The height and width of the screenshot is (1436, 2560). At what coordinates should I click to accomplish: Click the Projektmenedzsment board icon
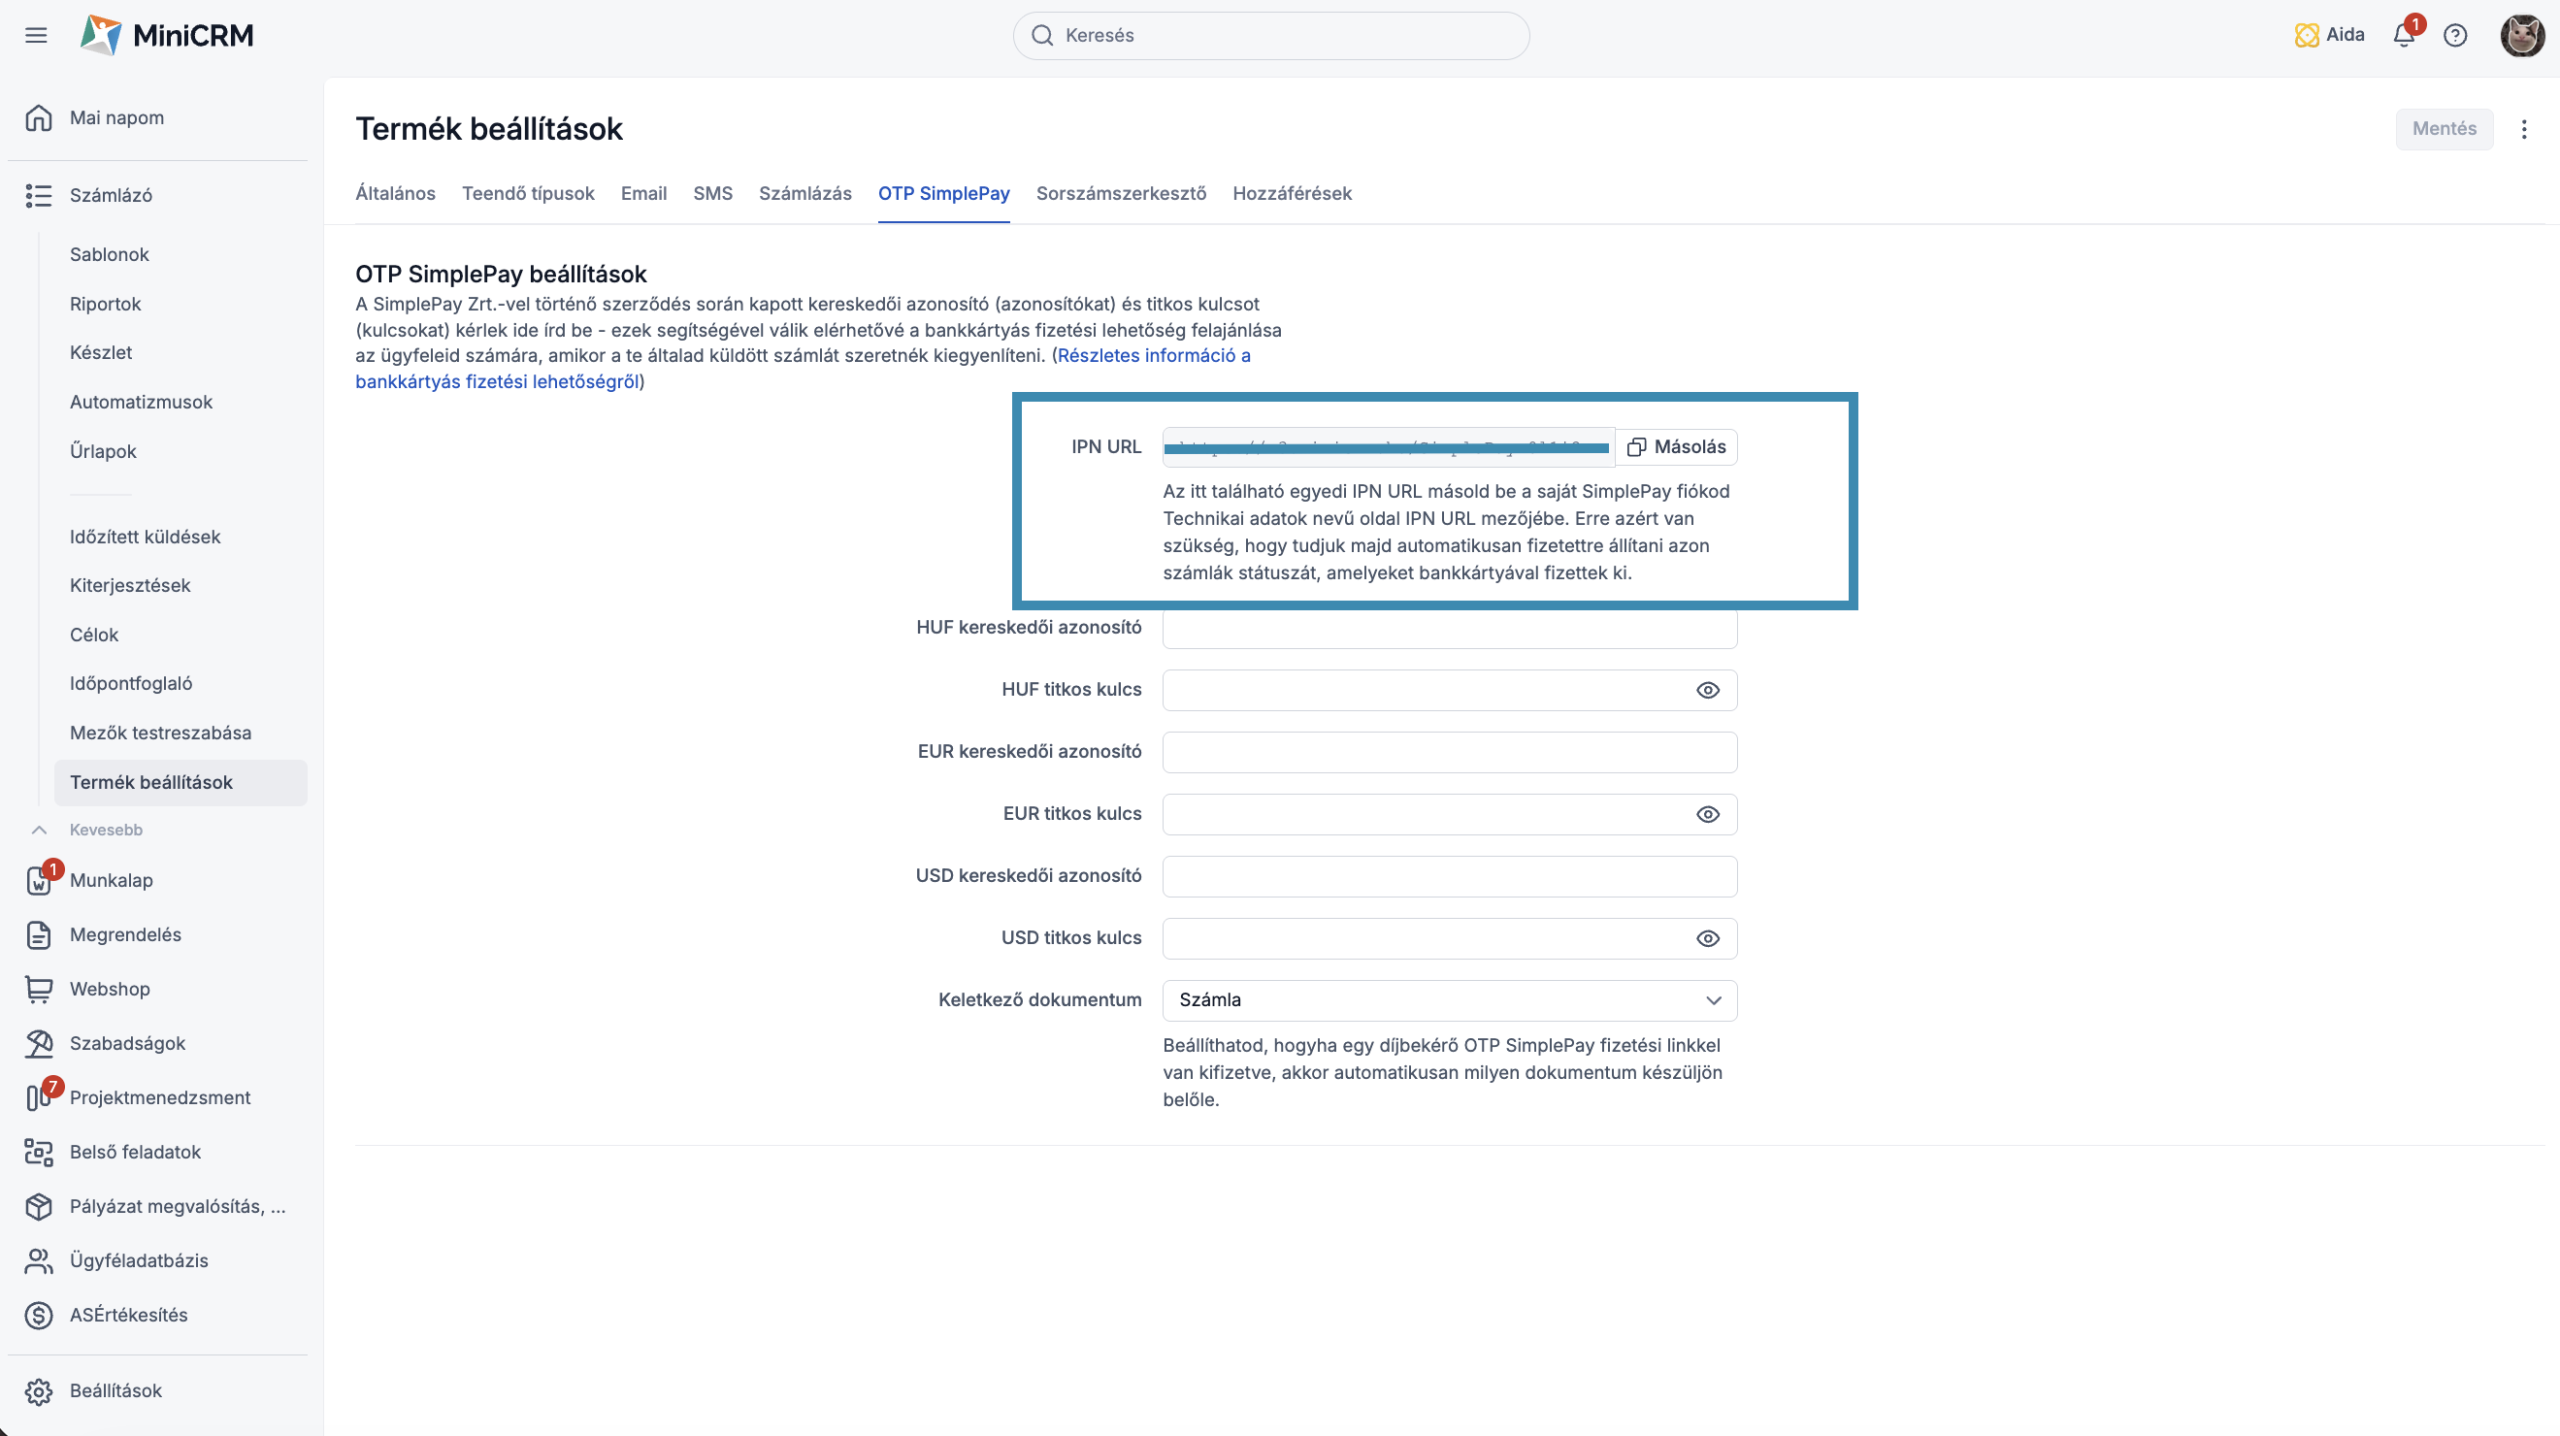coord(39,1097)
